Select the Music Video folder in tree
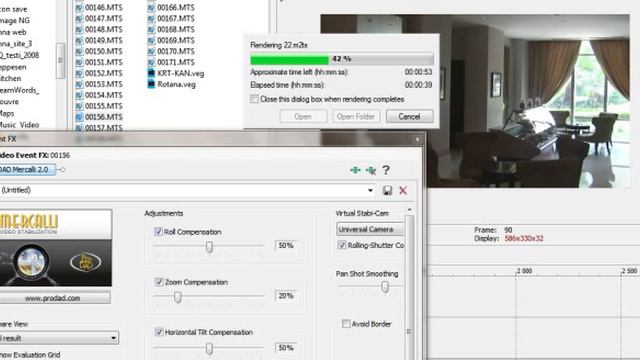640x360 pixels. tap(20, 125)
